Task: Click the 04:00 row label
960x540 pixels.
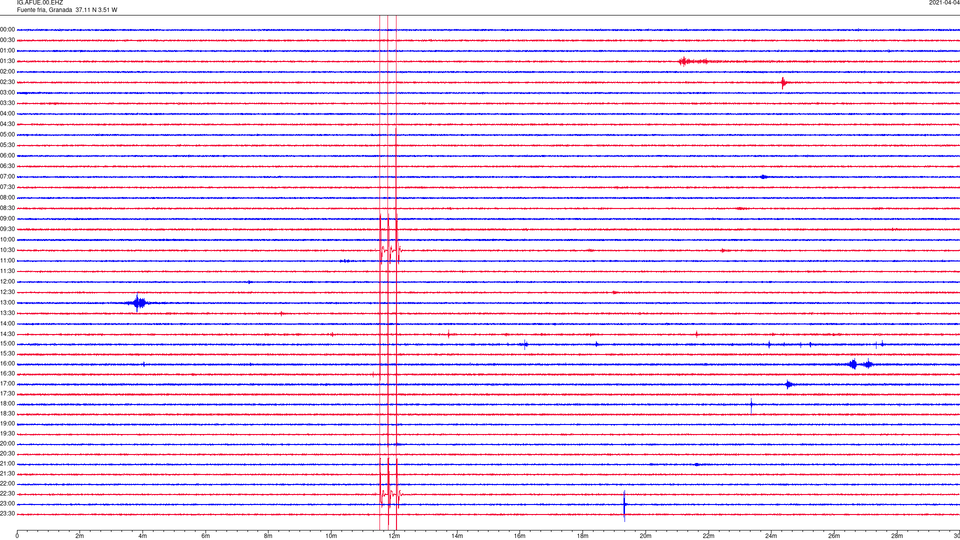Action: pos(8,114)
